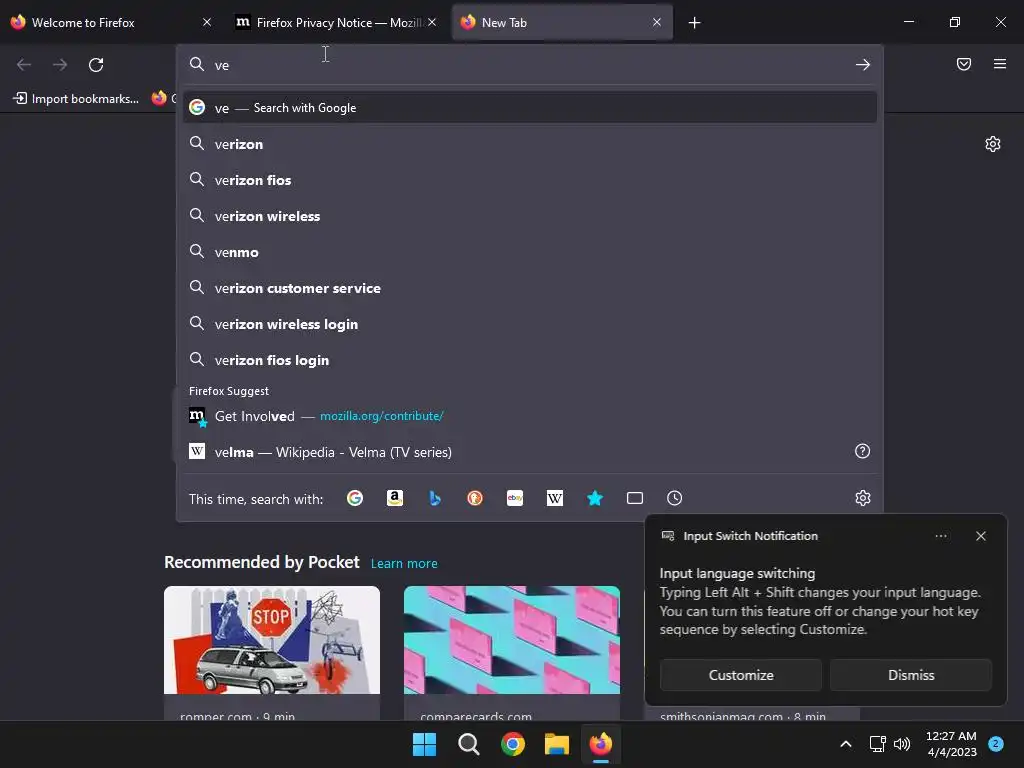Viewport: 1024px width, 768px height.
Task: Select the 'verizon' suggestion
Action: pos(530,144)
